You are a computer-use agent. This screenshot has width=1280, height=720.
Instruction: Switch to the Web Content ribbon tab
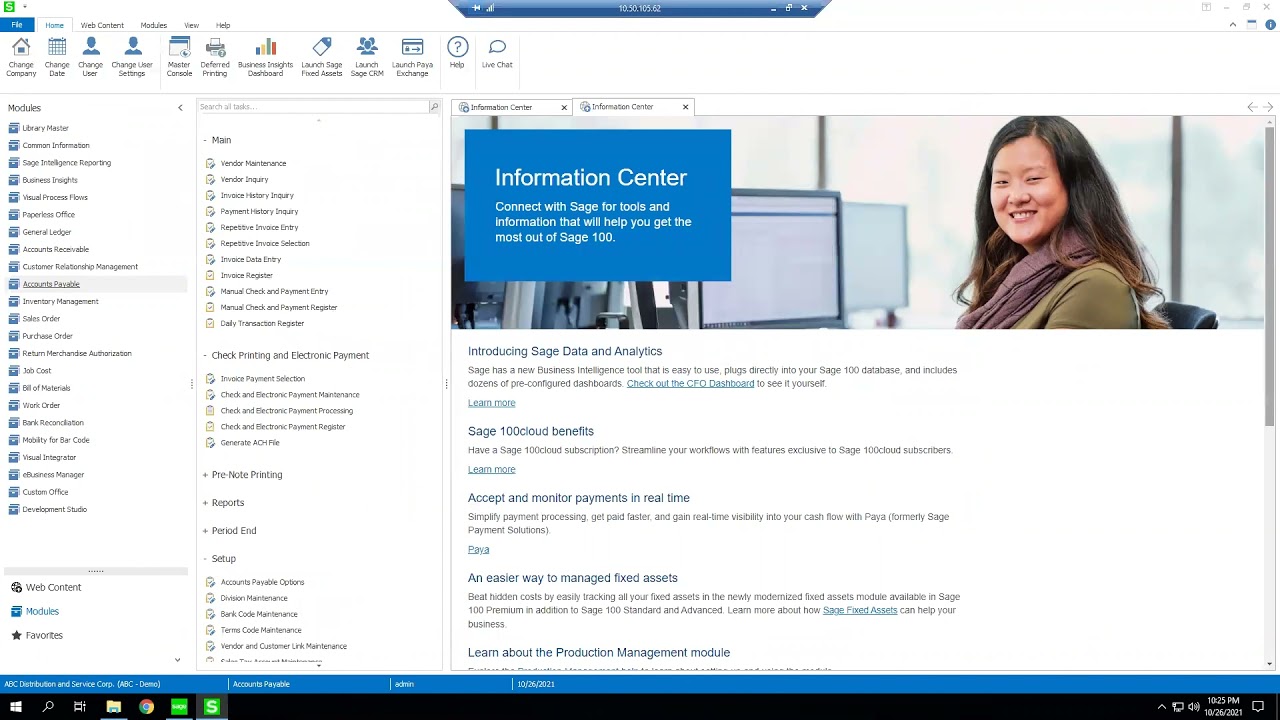click(x=102, y=25)
